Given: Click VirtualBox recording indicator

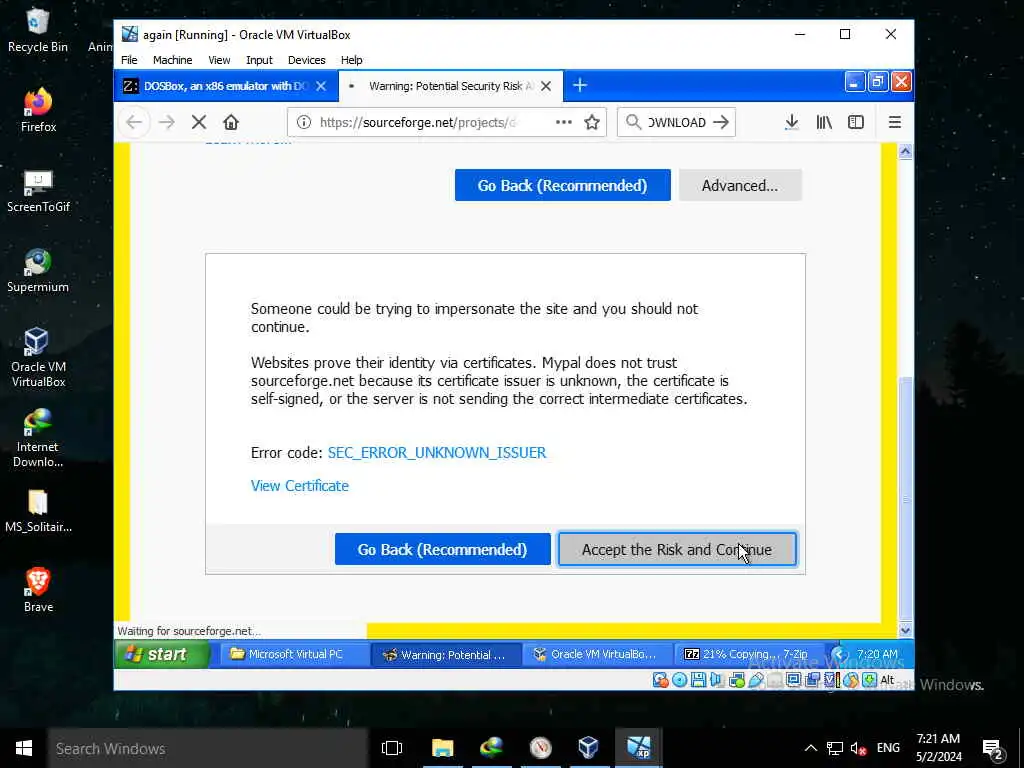Looking at the screenshot, I should (x=812, y=680).
